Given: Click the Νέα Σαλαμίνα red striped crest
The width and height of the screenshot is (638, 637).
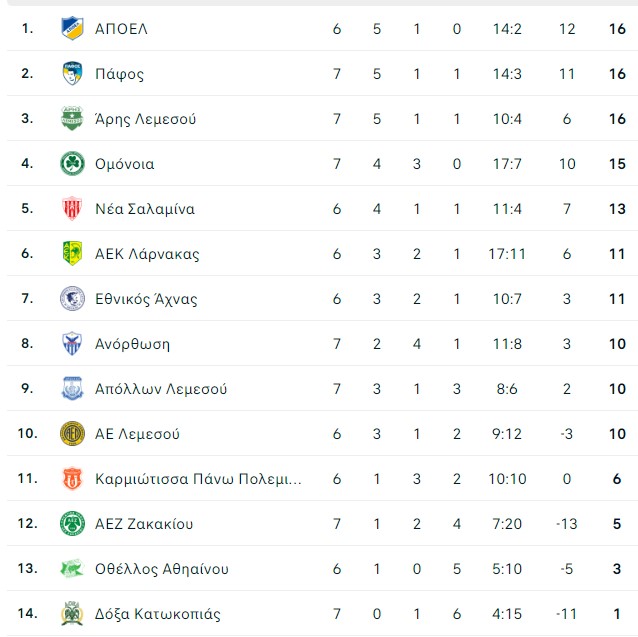Looking at the screenshot, I should [72, 209].
